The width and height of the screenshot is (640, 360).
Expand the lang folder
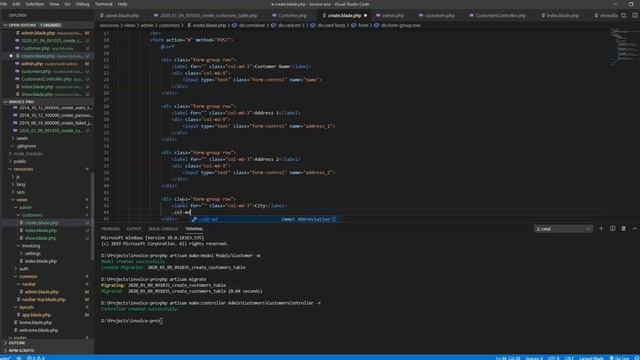coord(20,184)
